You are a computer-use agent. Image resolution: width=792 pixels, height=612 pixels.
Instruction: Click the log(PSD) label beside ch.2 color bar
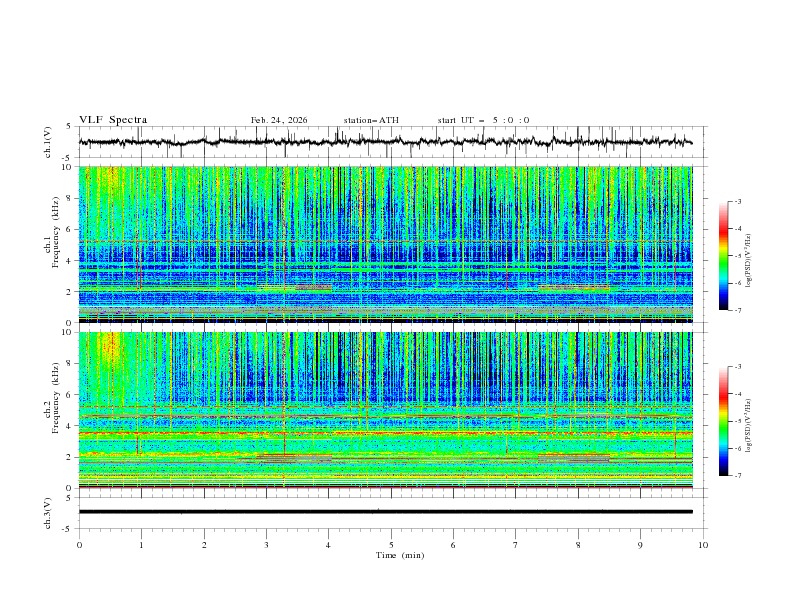pyautogui.click(x=749, y=426)
